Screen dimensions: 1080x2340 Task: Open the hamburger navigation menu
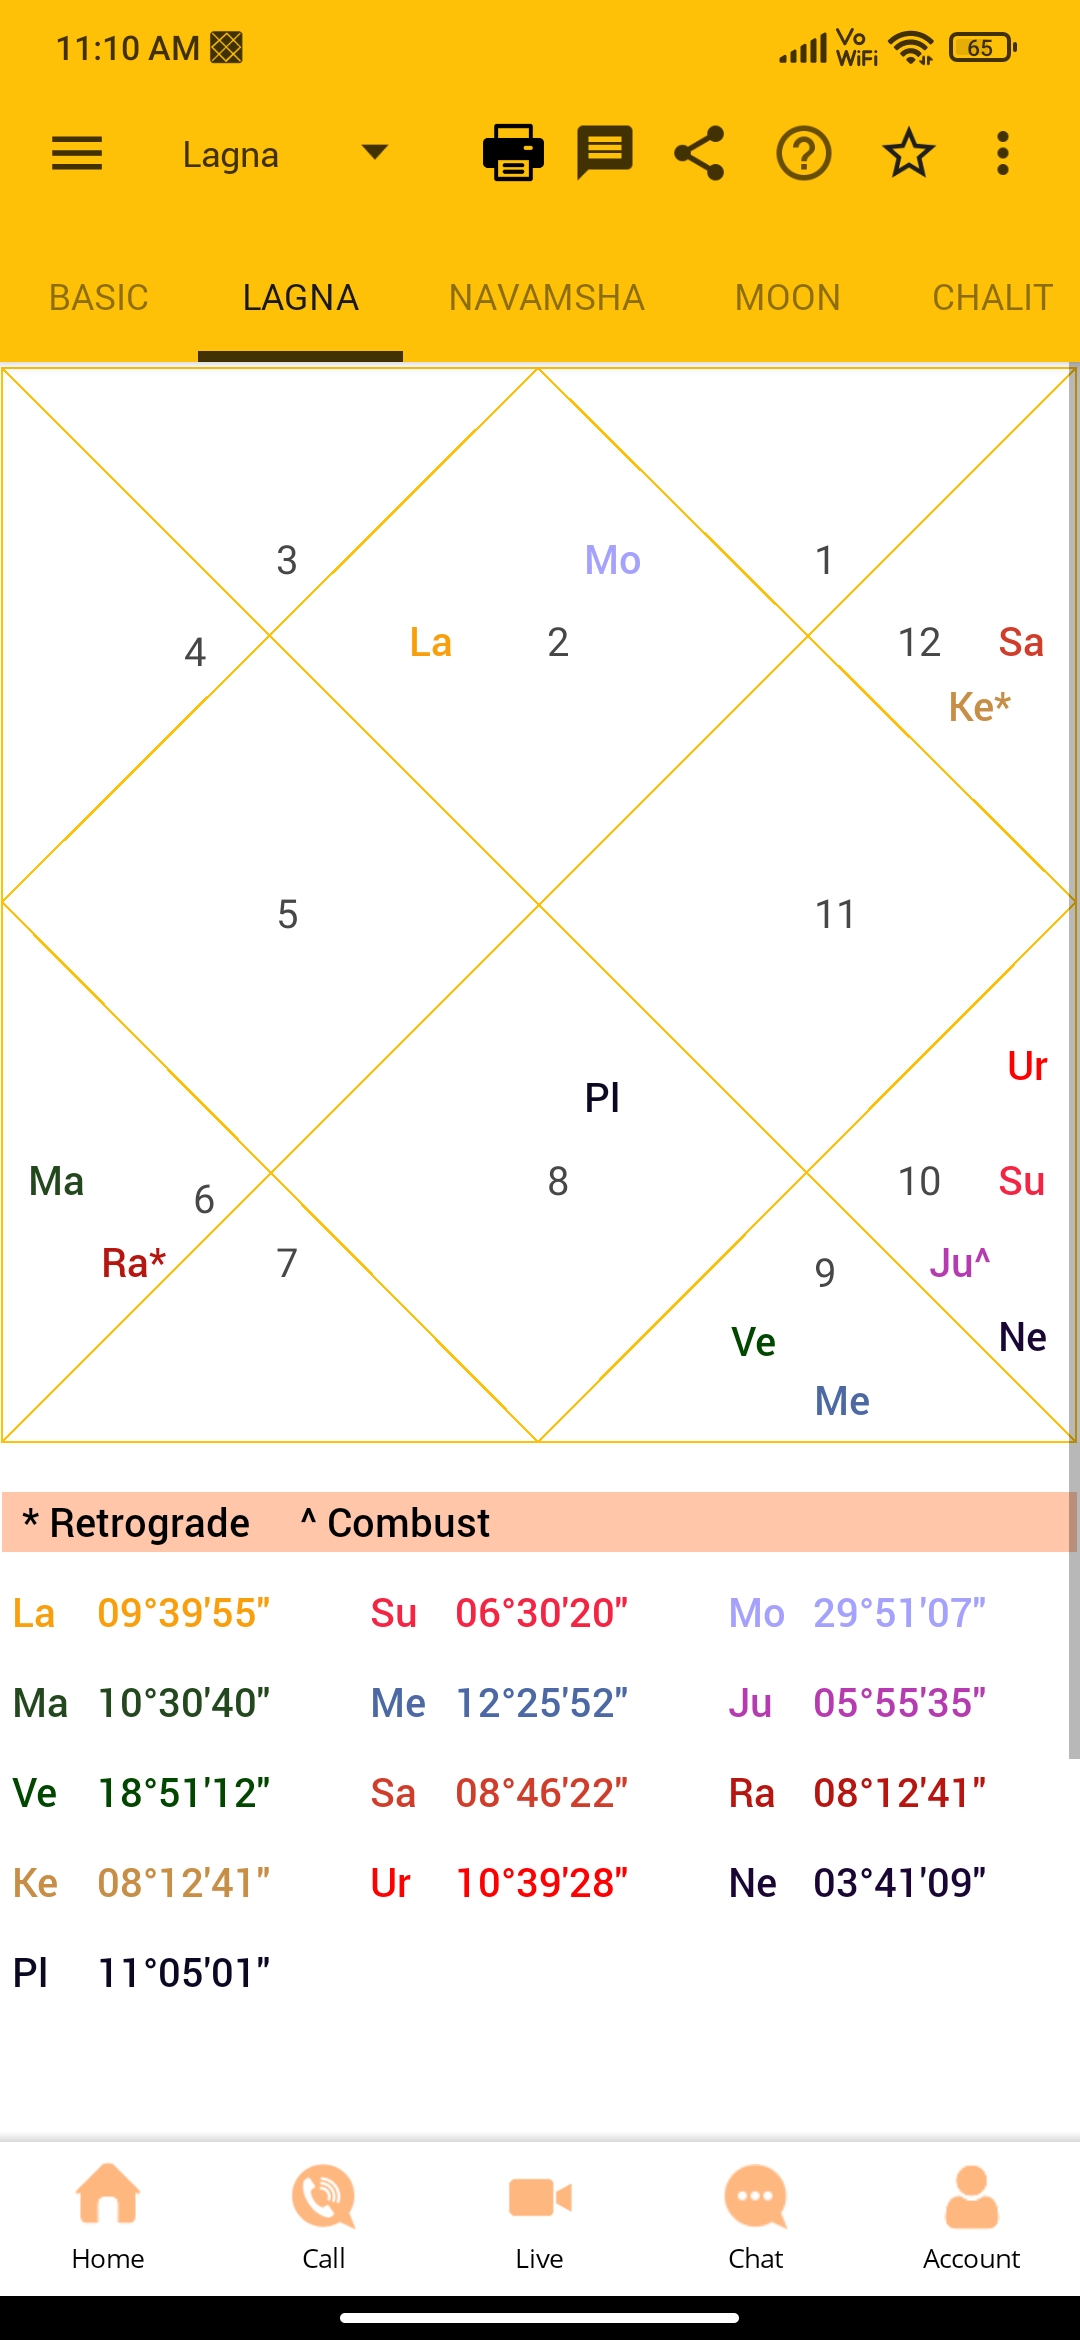tap(77, 154)
